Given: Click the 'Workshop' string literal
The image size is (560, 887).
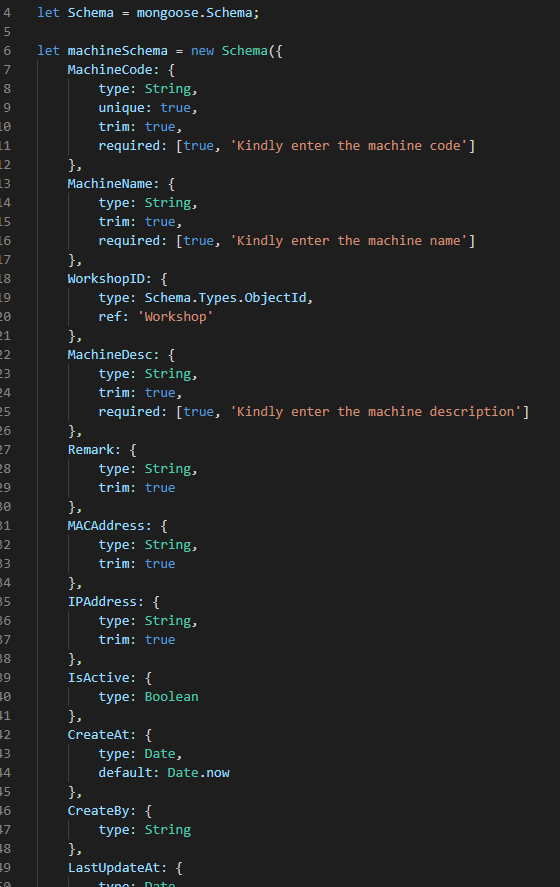Looking at the screenshot, I should coord(175,317).
